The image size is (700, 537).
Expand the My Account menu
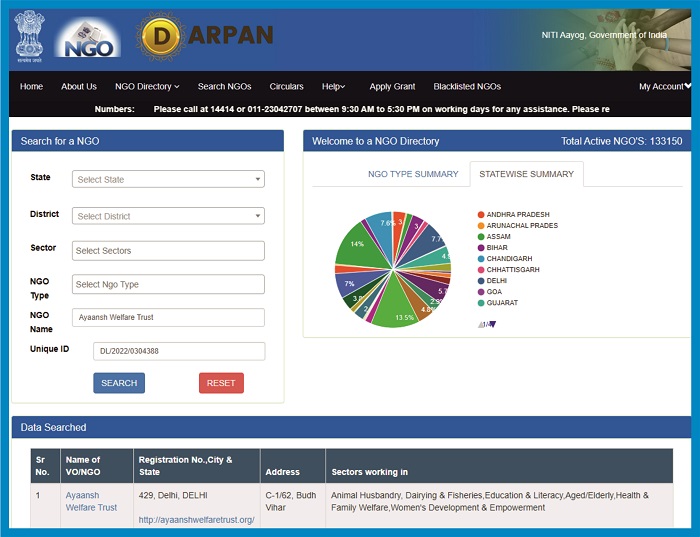point(665,87)
